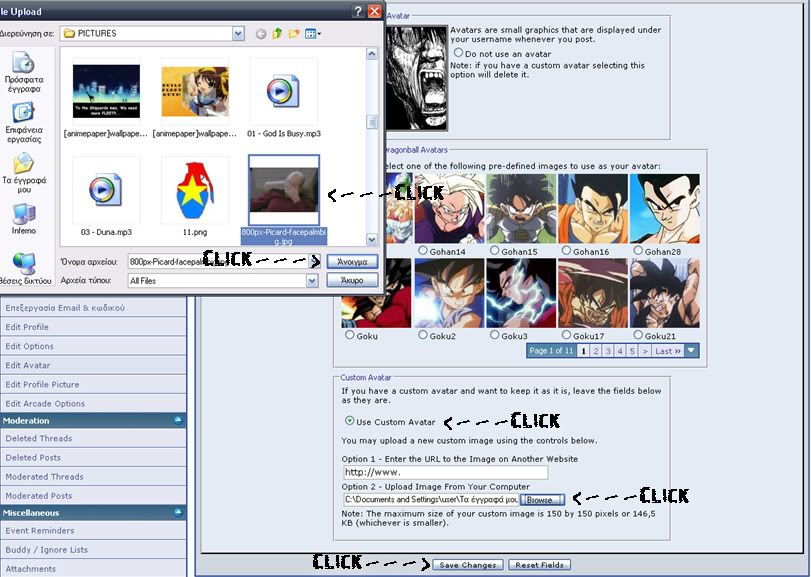Go to avatar page 2
This screenshot has height=577, width=811.
tap(596, 351)
